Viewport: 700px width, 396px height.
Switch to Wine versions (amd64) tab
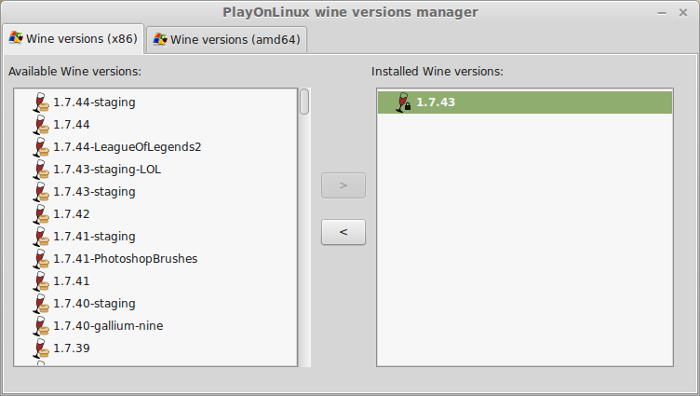(x=227, y=39)
